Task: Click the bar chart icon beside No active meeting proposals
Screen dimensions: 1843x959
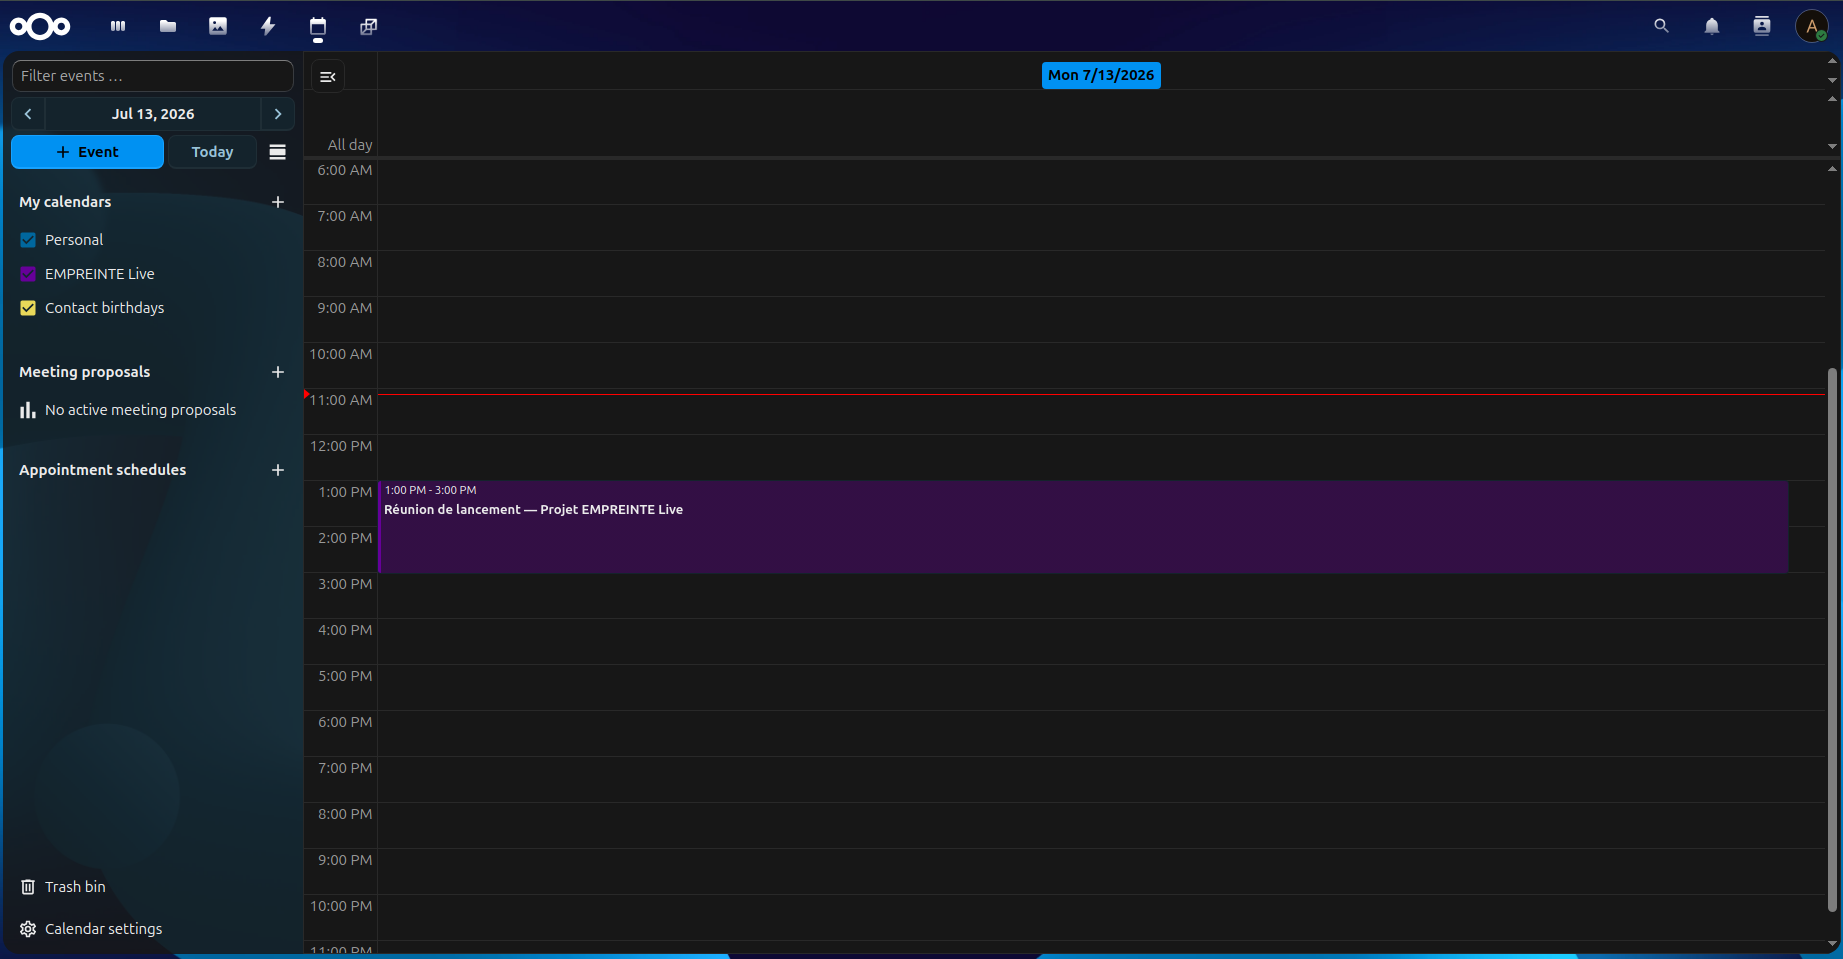Action: pos(28,410)
